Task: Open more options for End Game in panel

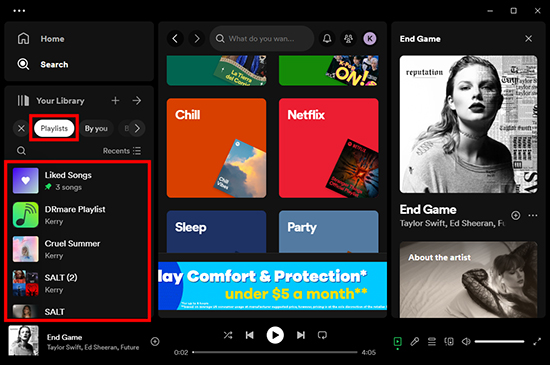Action: (532, 215)
